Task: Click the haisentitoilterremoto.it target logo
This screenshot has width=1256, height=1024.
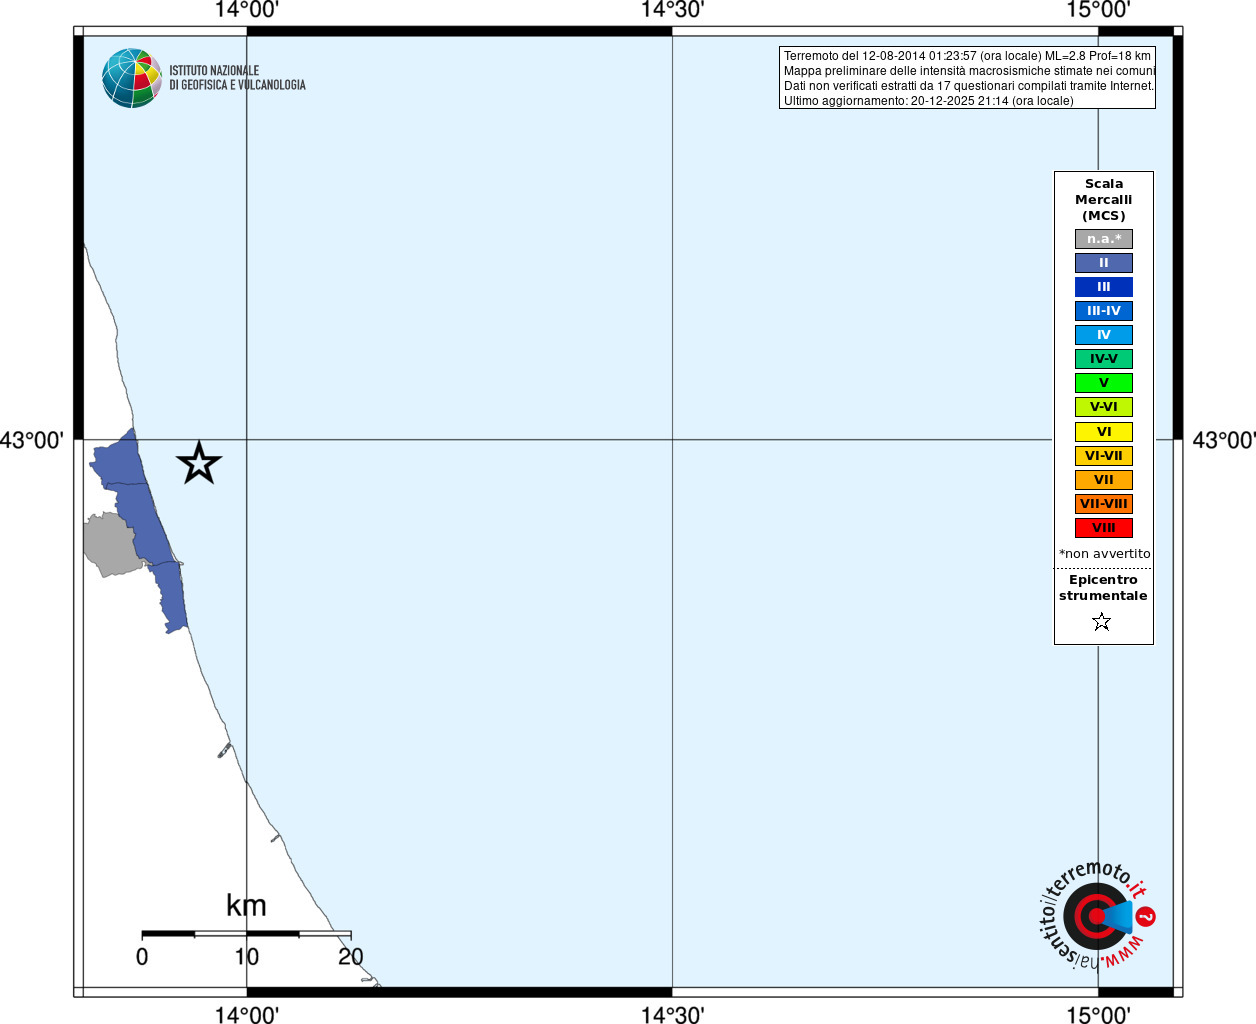Action: (x=1097, y=915)
